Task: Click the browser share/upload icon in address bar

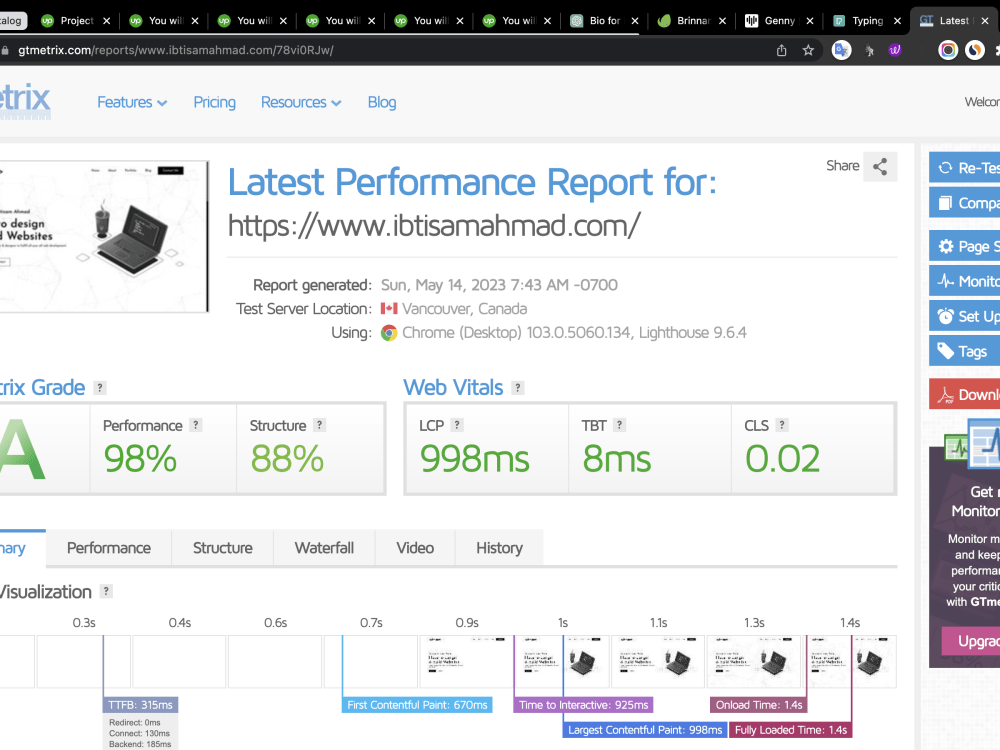Action: (x=781, y=50)
